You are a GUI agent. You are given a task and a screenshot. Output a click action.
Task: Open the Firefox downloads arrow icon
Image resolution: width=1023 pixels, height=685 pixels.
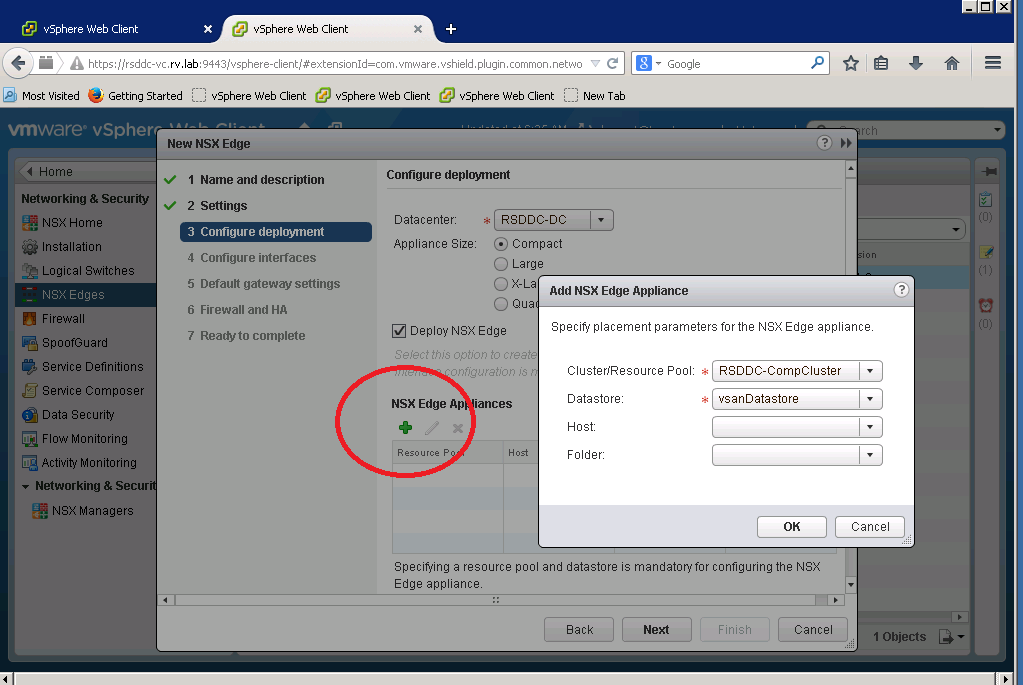pos(916,63)
